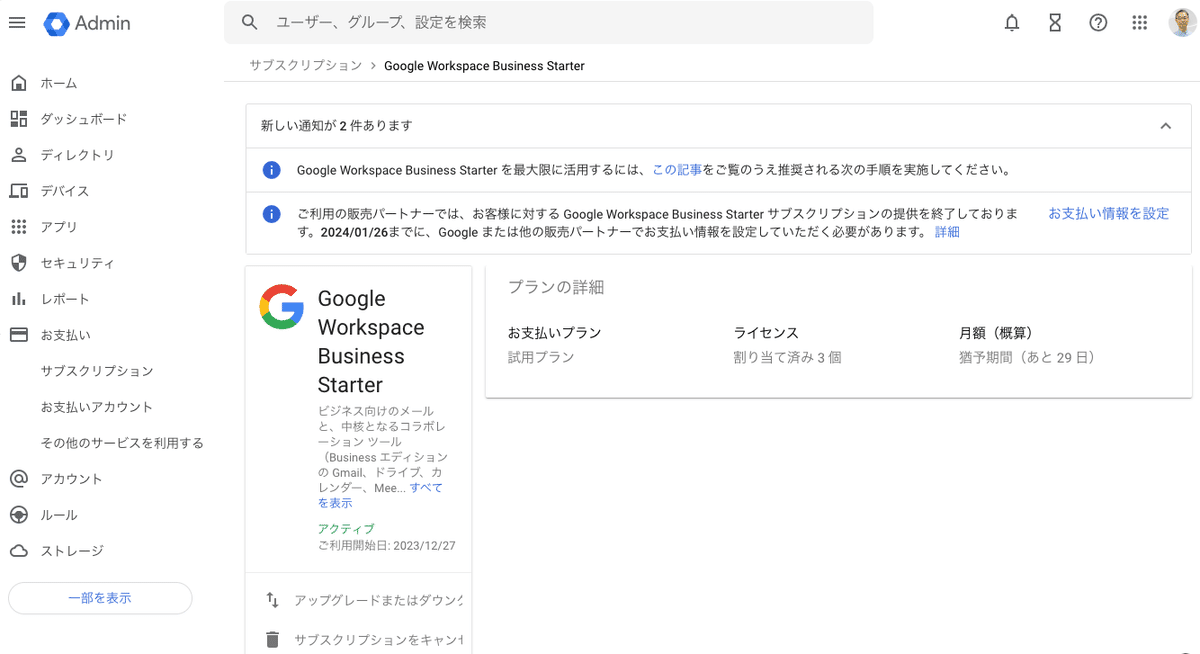Click the お支払い credit card icon
1200x654 pixels.
18,335
